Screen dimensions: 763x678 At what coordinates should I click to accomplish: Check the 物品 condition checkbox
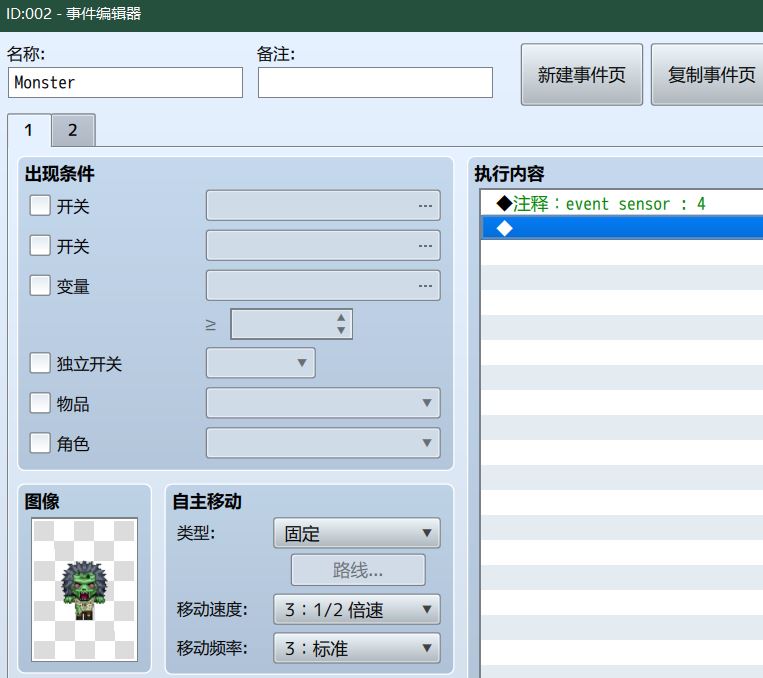click(x=40, y=403)
